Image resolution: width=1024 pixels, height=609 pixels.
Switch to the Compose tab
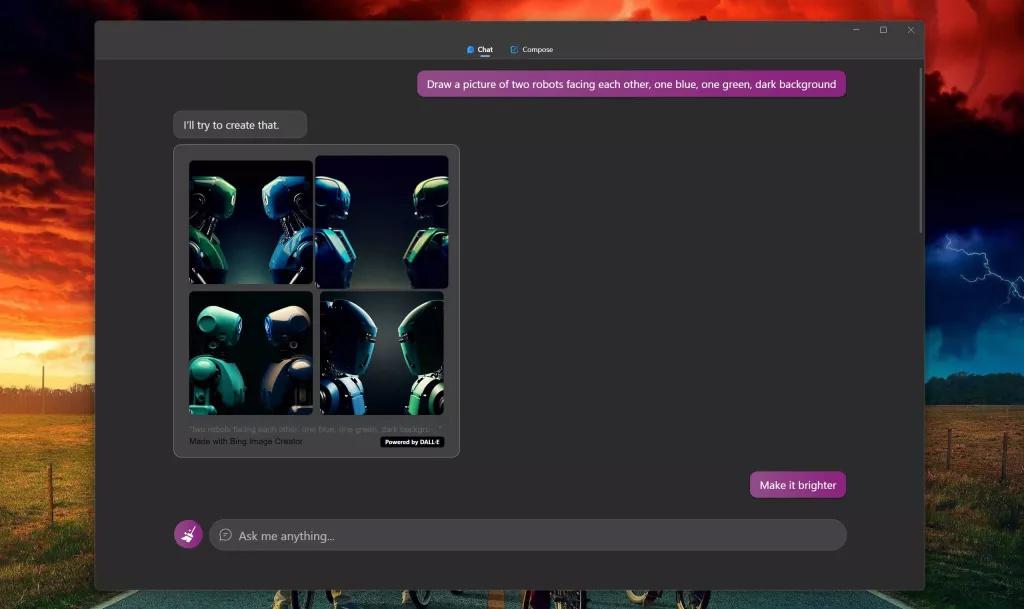532,50
